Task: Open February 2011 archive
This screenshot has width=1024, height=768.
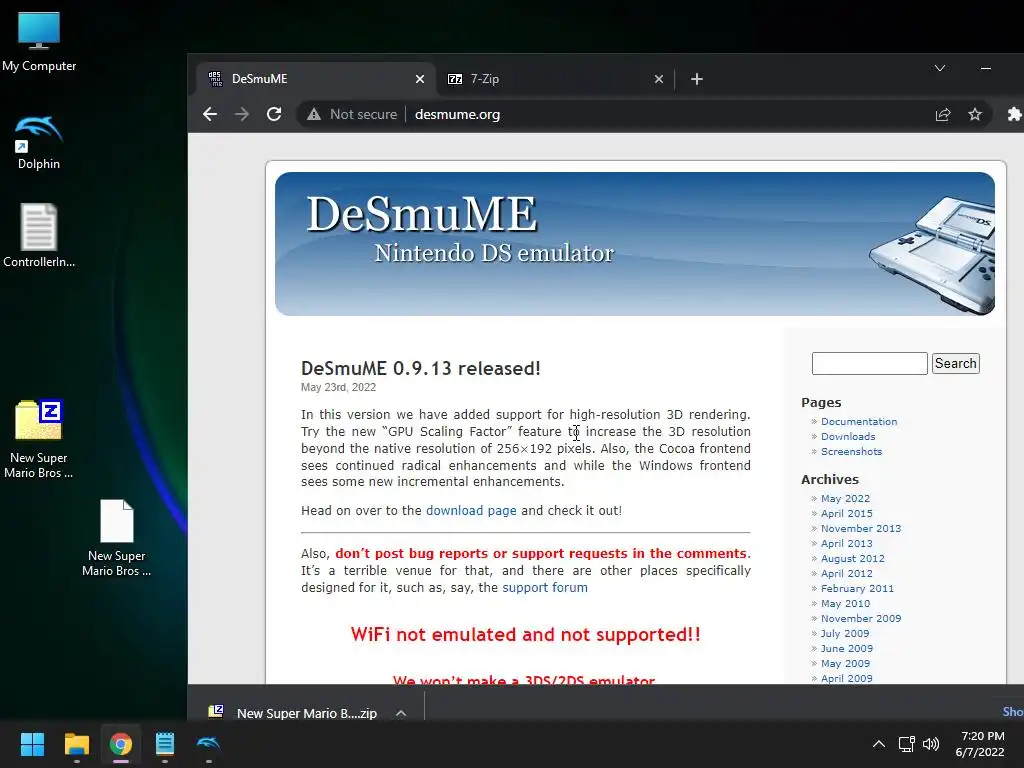Action: point(857,589)
